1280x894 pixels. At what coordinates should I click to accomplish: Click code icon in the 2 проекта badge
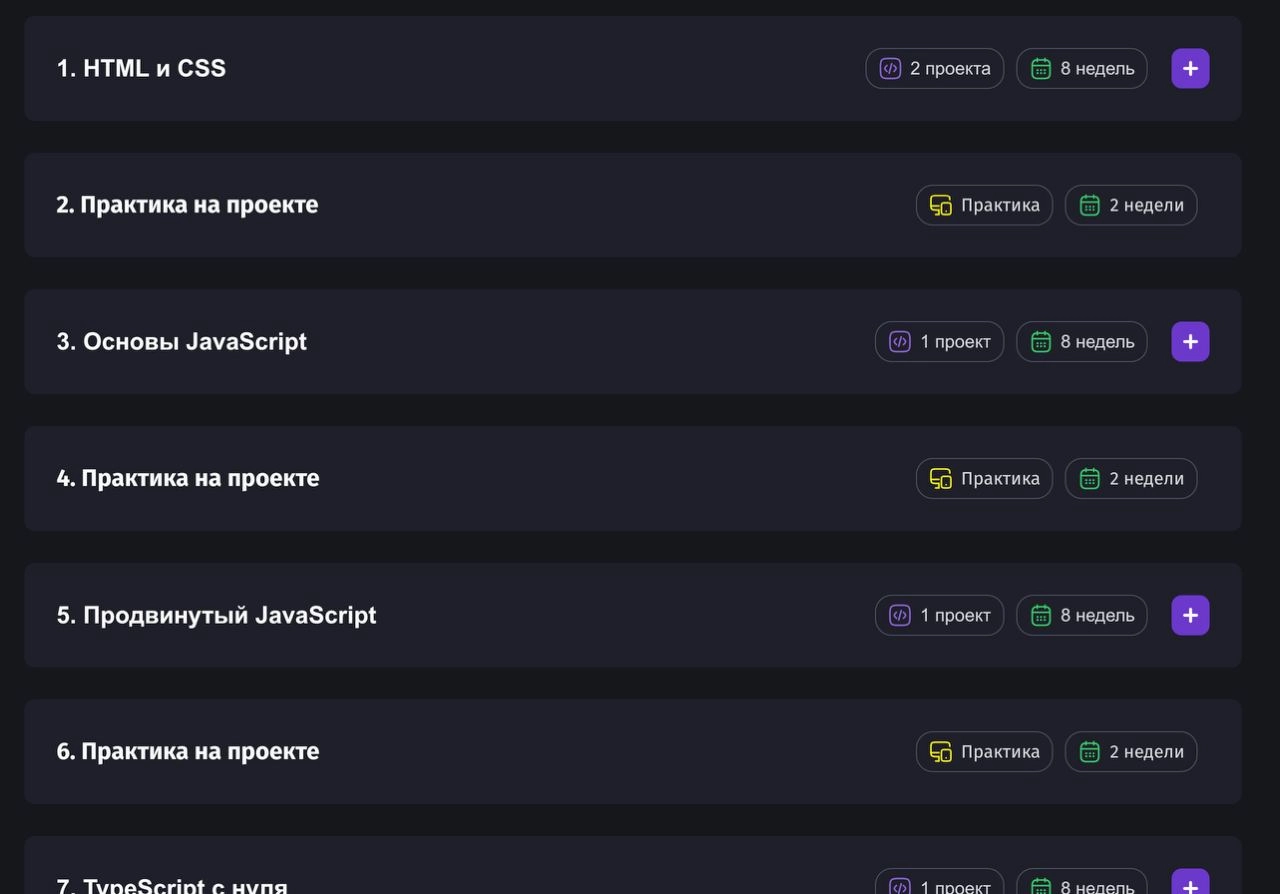(x=890, y=69)
